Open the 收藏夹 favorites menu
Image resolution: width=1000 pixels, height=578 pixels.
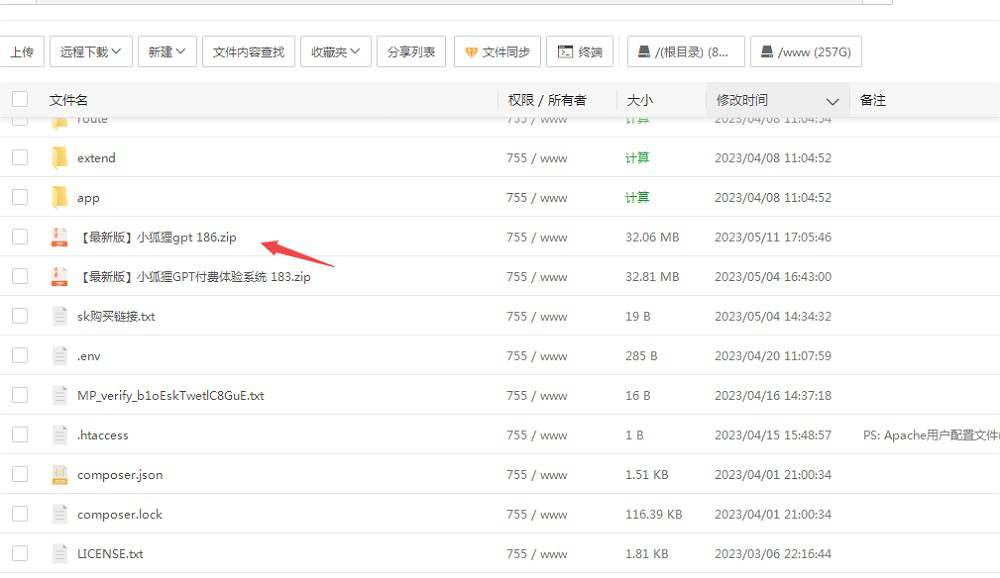pyautogui.click(x=335, y=51)
